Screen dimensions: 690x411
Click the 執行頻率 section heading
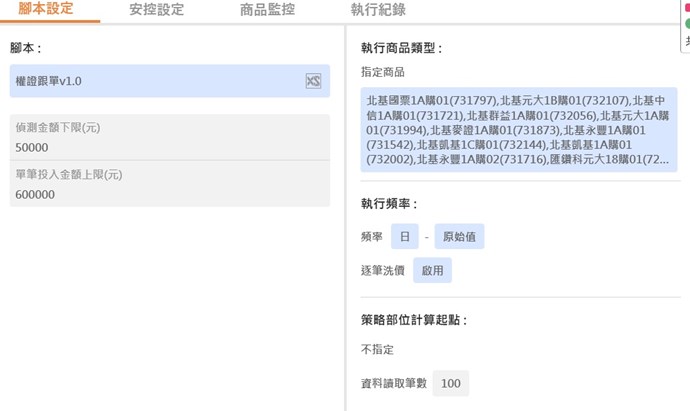[x=389, y=204]
